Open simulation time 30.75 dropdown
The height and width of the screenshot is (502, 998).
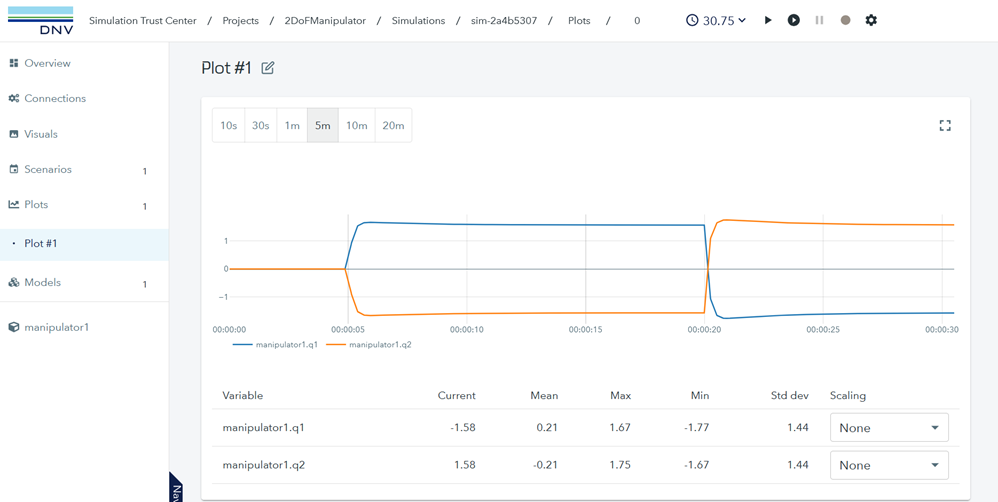(x=716, y=20)
